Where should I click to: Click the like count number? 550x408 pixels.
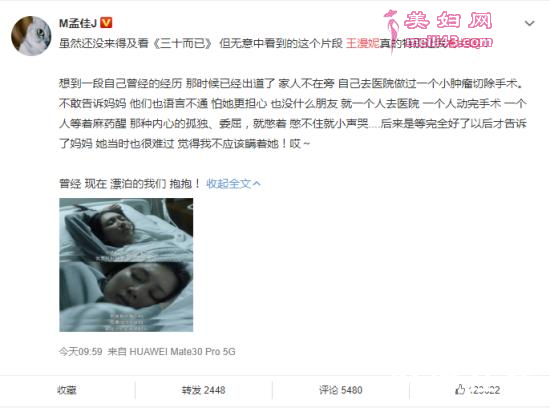(484, 390)
